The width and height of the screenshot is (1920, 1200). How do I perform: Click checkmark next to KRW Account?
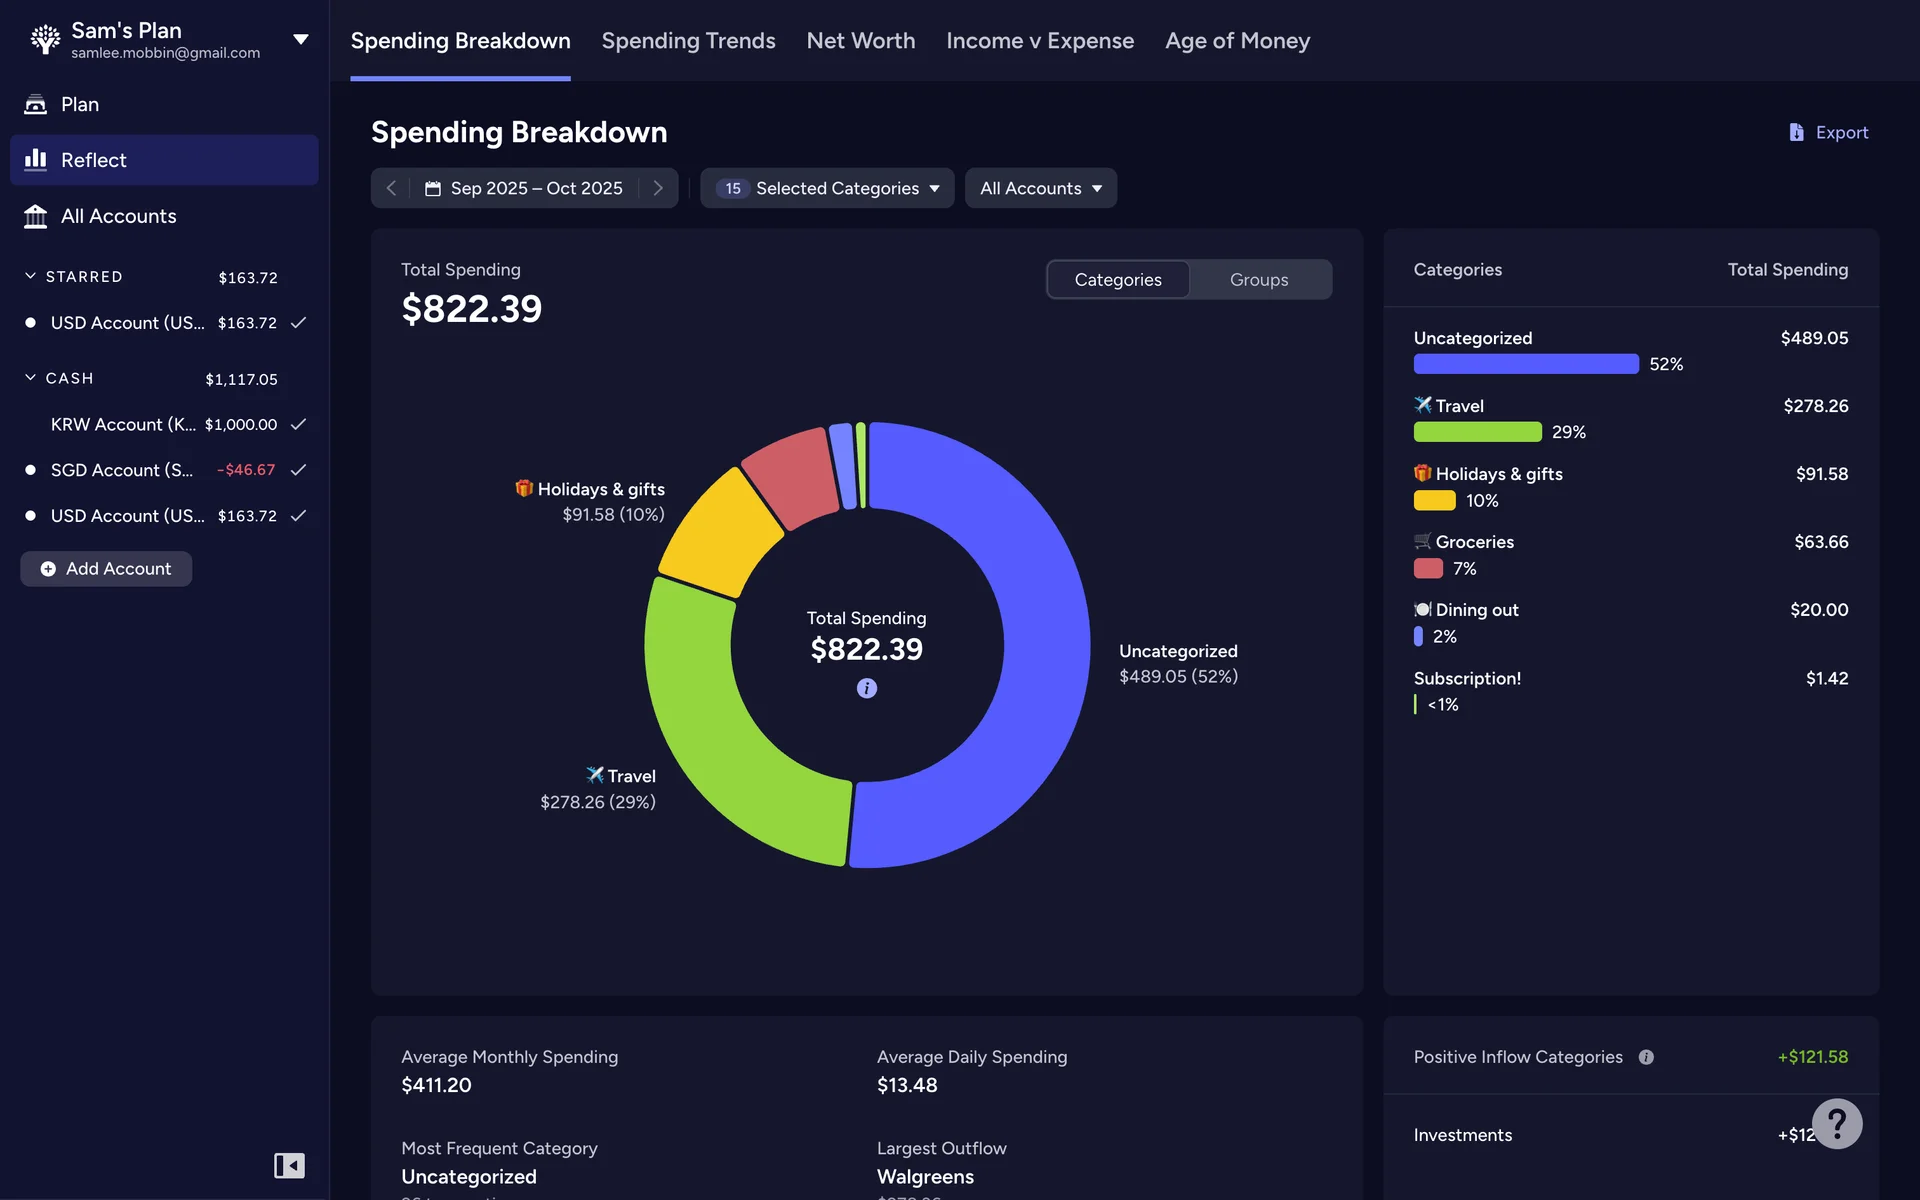coord(298,424)
